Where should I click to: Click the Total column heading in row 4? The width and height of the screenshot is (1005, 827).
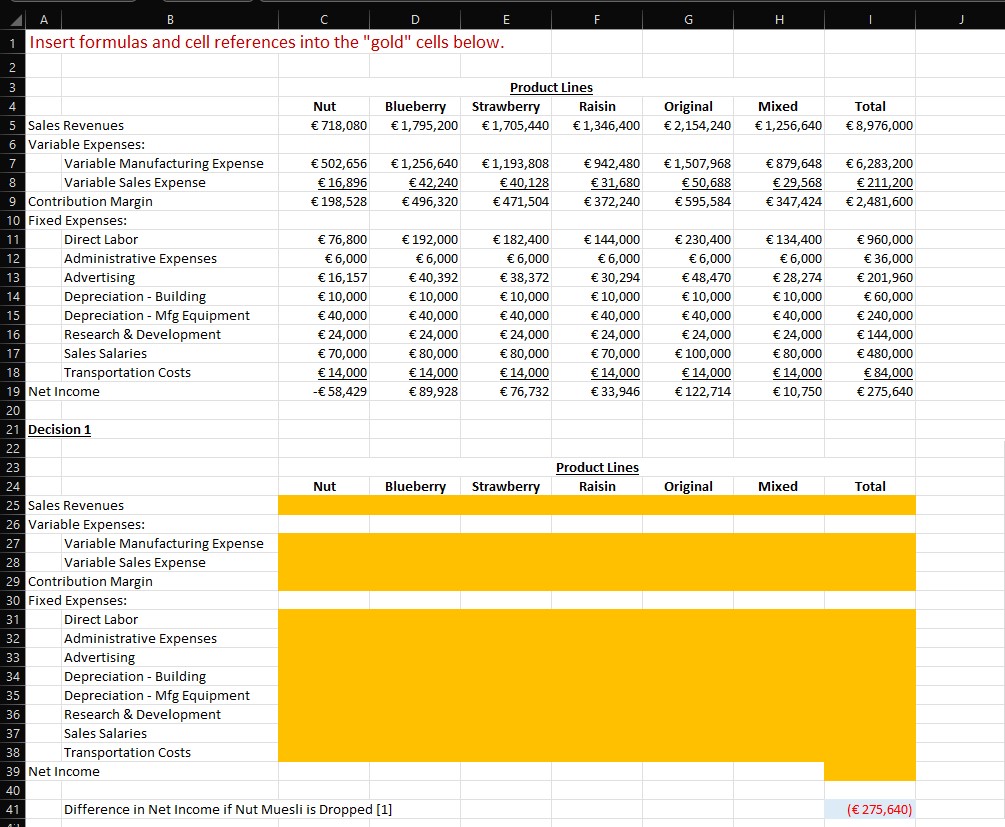[x=870, y=106]
